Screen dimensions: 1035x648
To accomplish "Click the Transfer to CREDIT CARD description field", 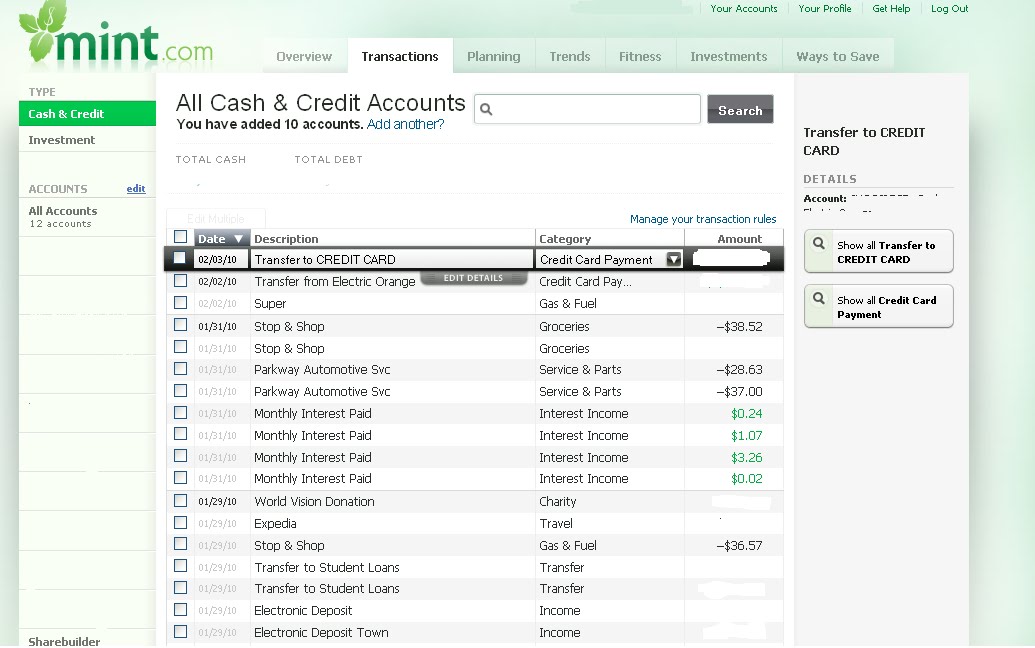I will click(392, 259).
